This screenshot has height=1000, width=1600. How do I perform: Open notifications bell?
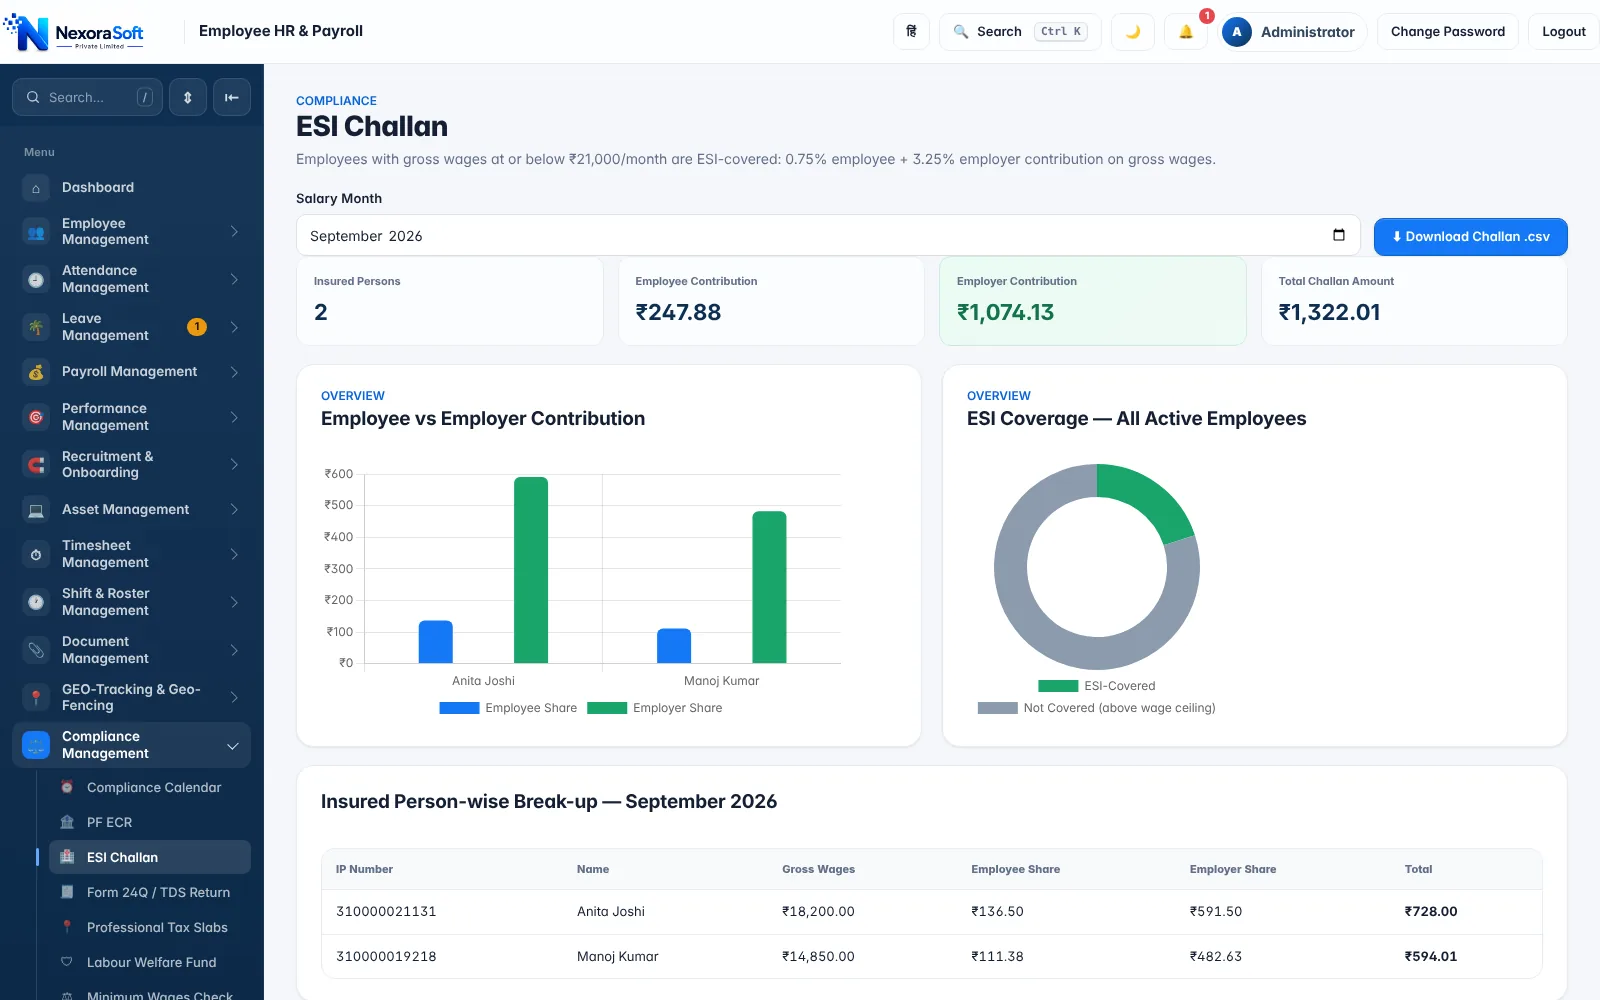[1186, 32]
